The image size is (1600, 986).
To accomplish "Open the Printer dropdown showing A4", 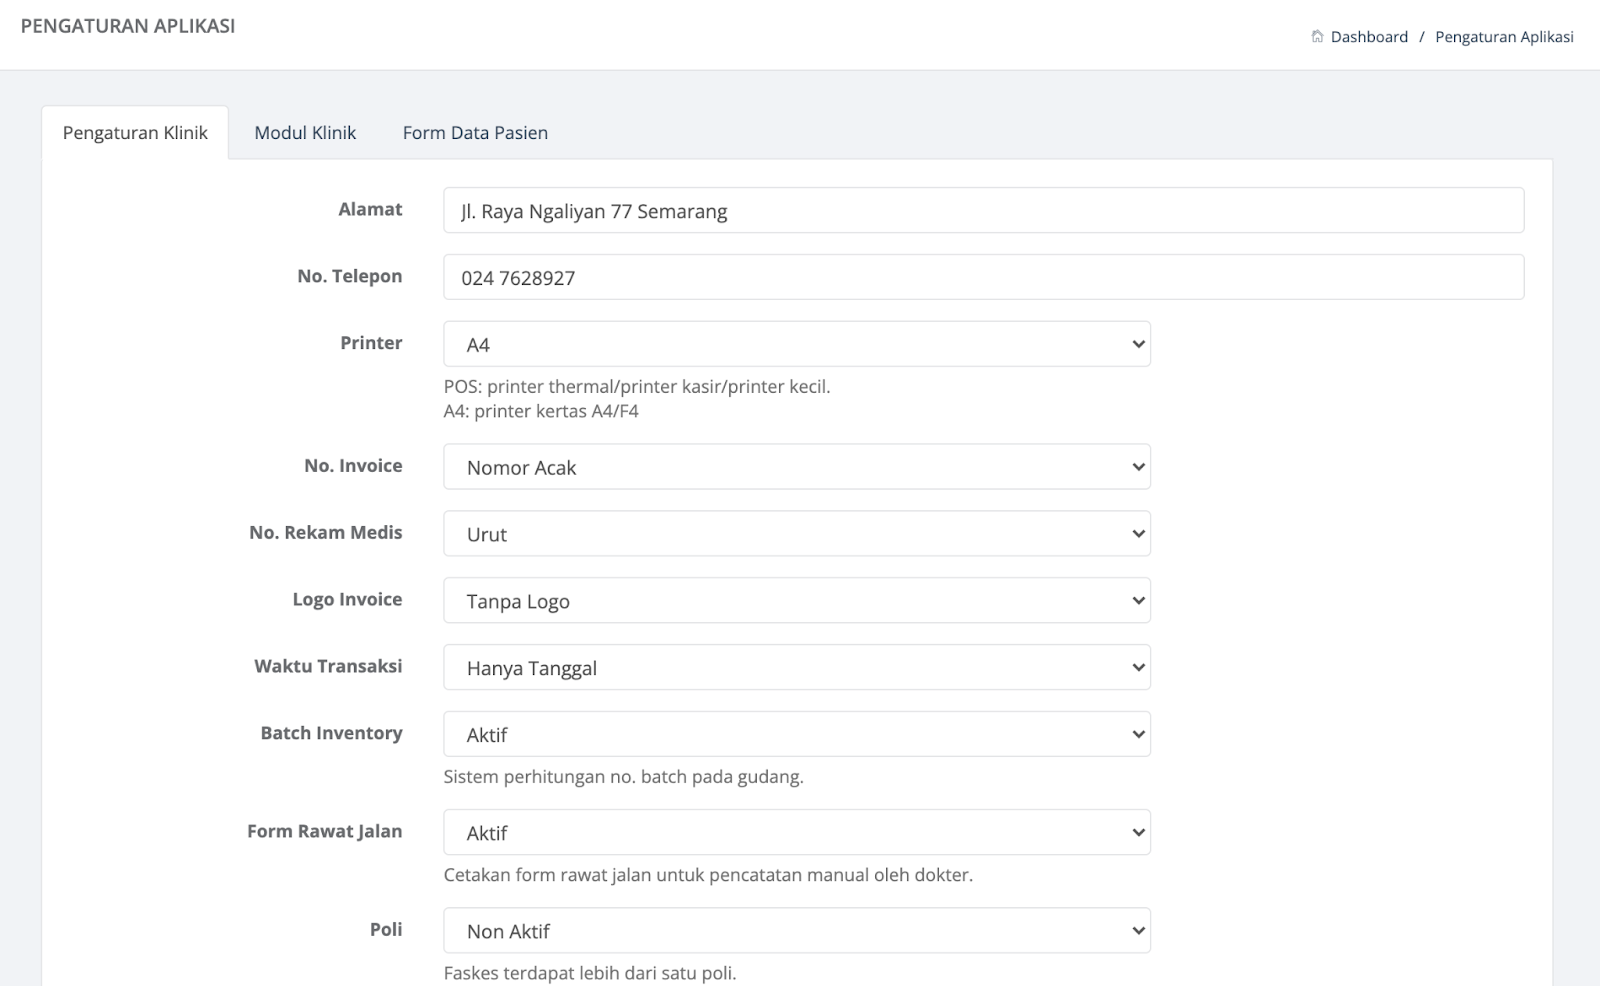I will click(797, 344).
